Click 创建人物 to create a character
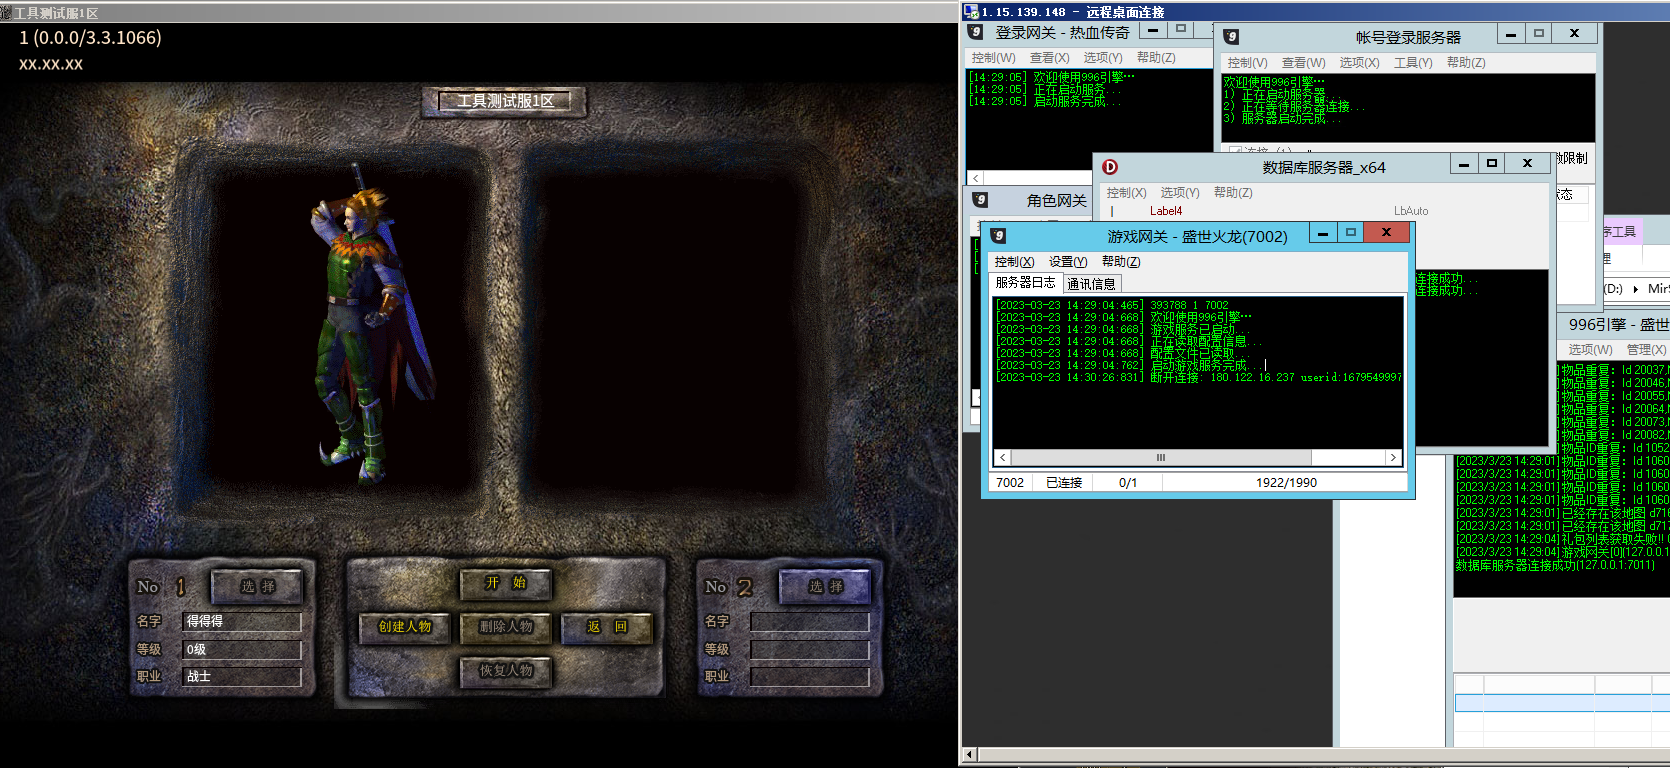 405,627
